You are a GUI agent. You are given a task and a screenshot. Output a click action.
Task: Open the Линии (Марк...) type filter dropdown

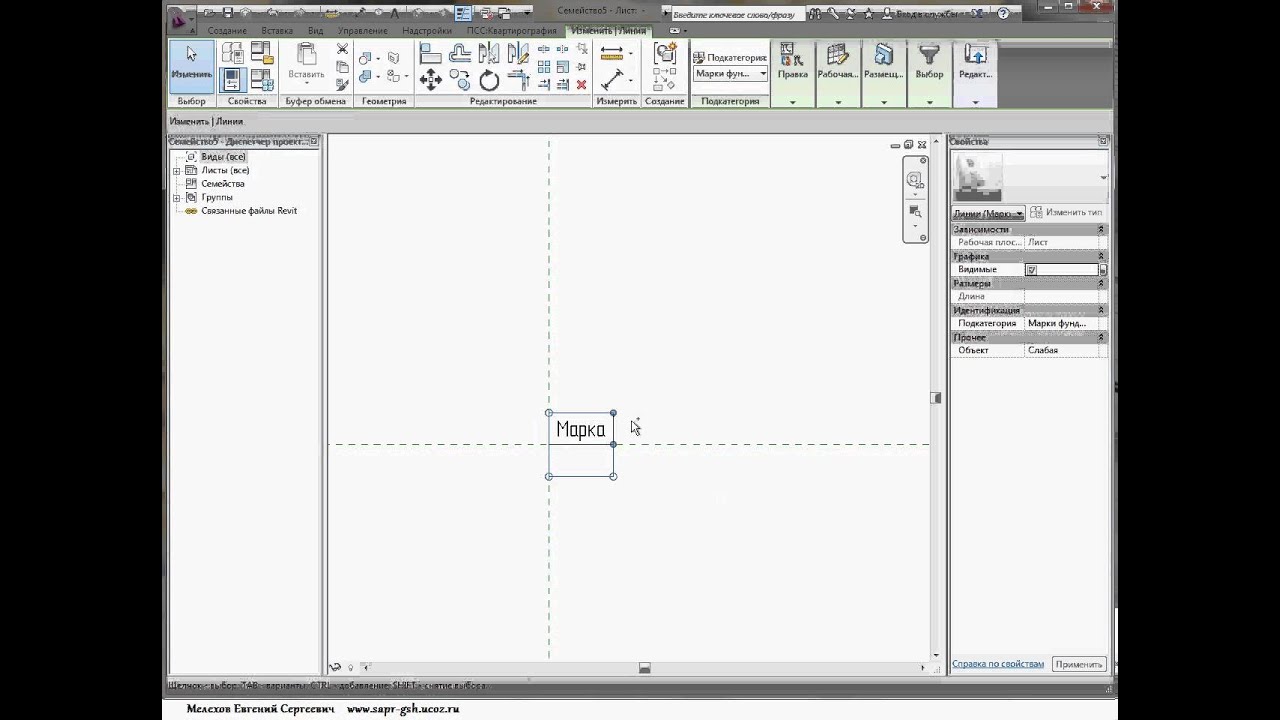point(988,213)
